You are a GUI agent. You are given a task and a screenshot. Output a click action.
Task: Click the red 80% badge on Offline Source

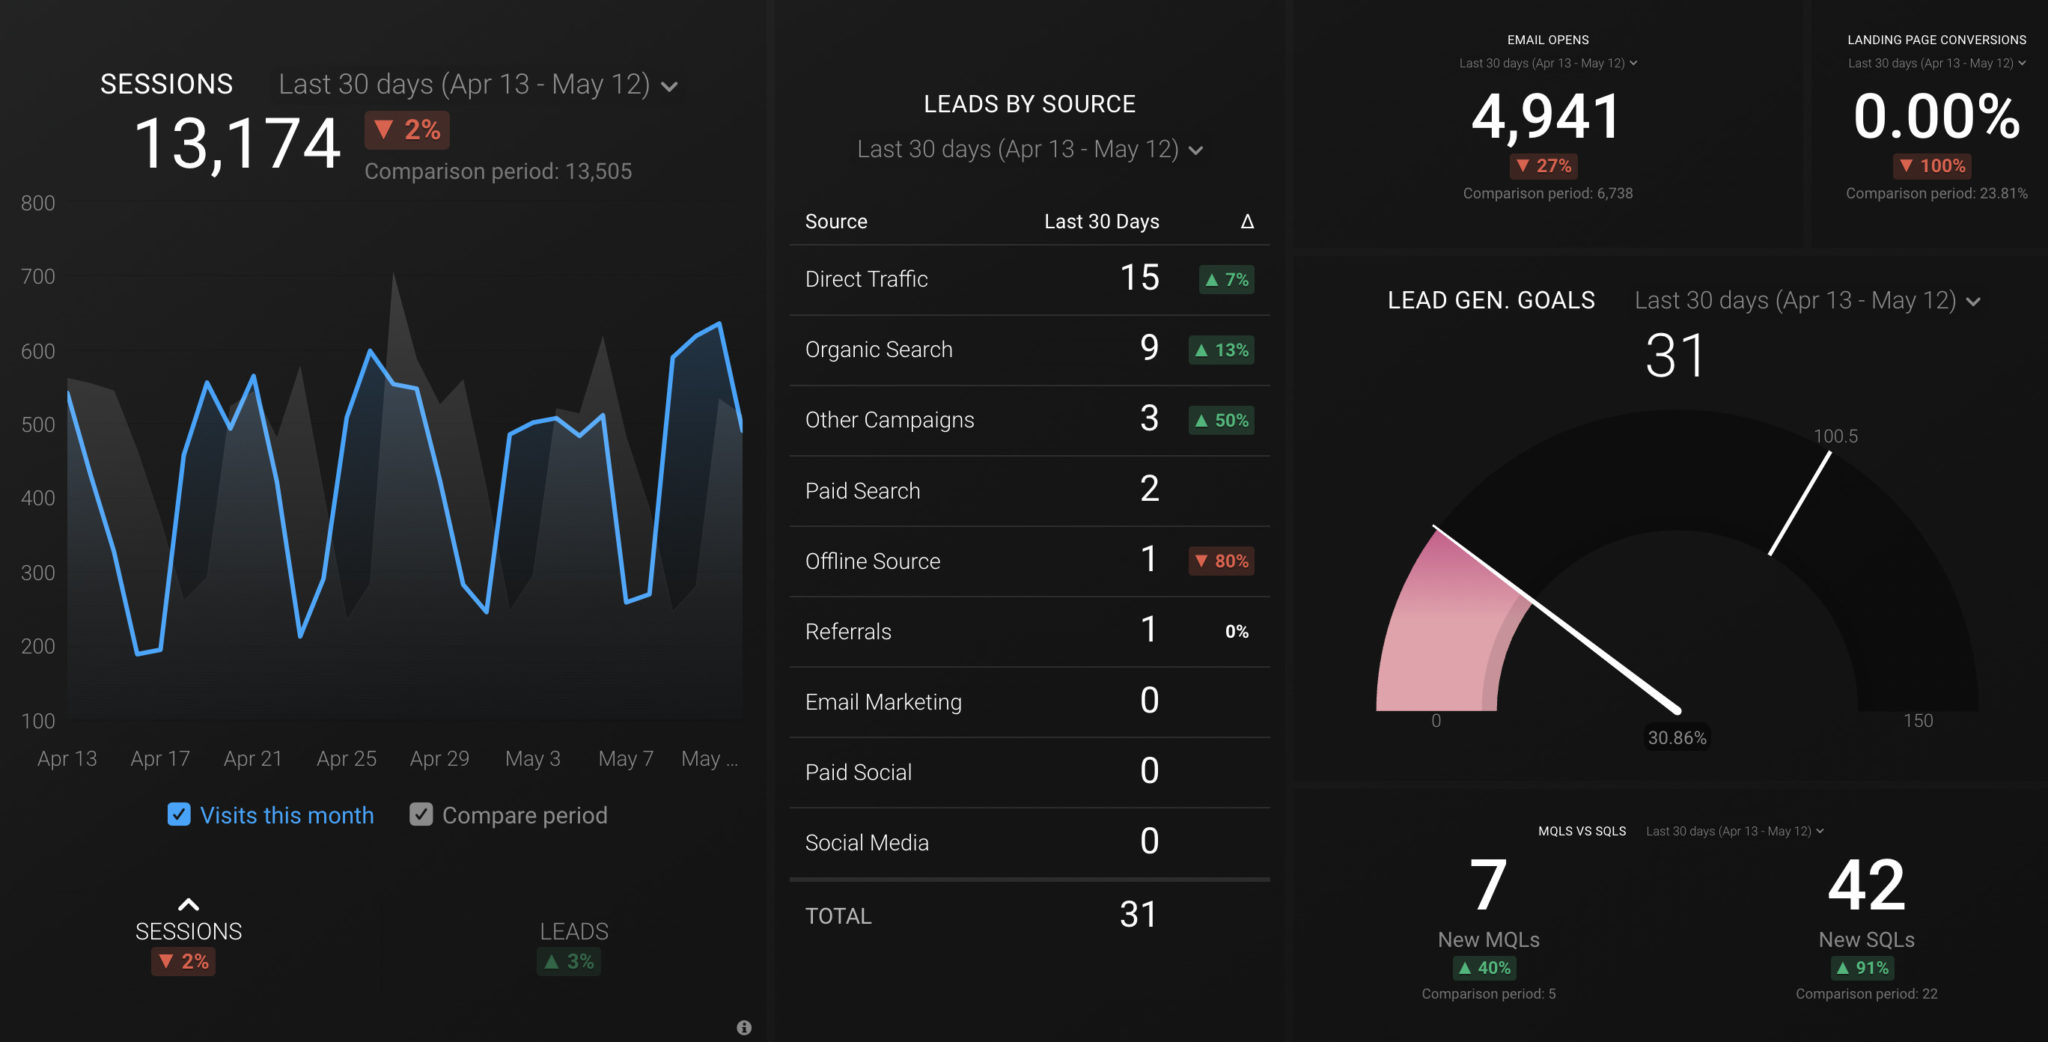point(1222,561)
